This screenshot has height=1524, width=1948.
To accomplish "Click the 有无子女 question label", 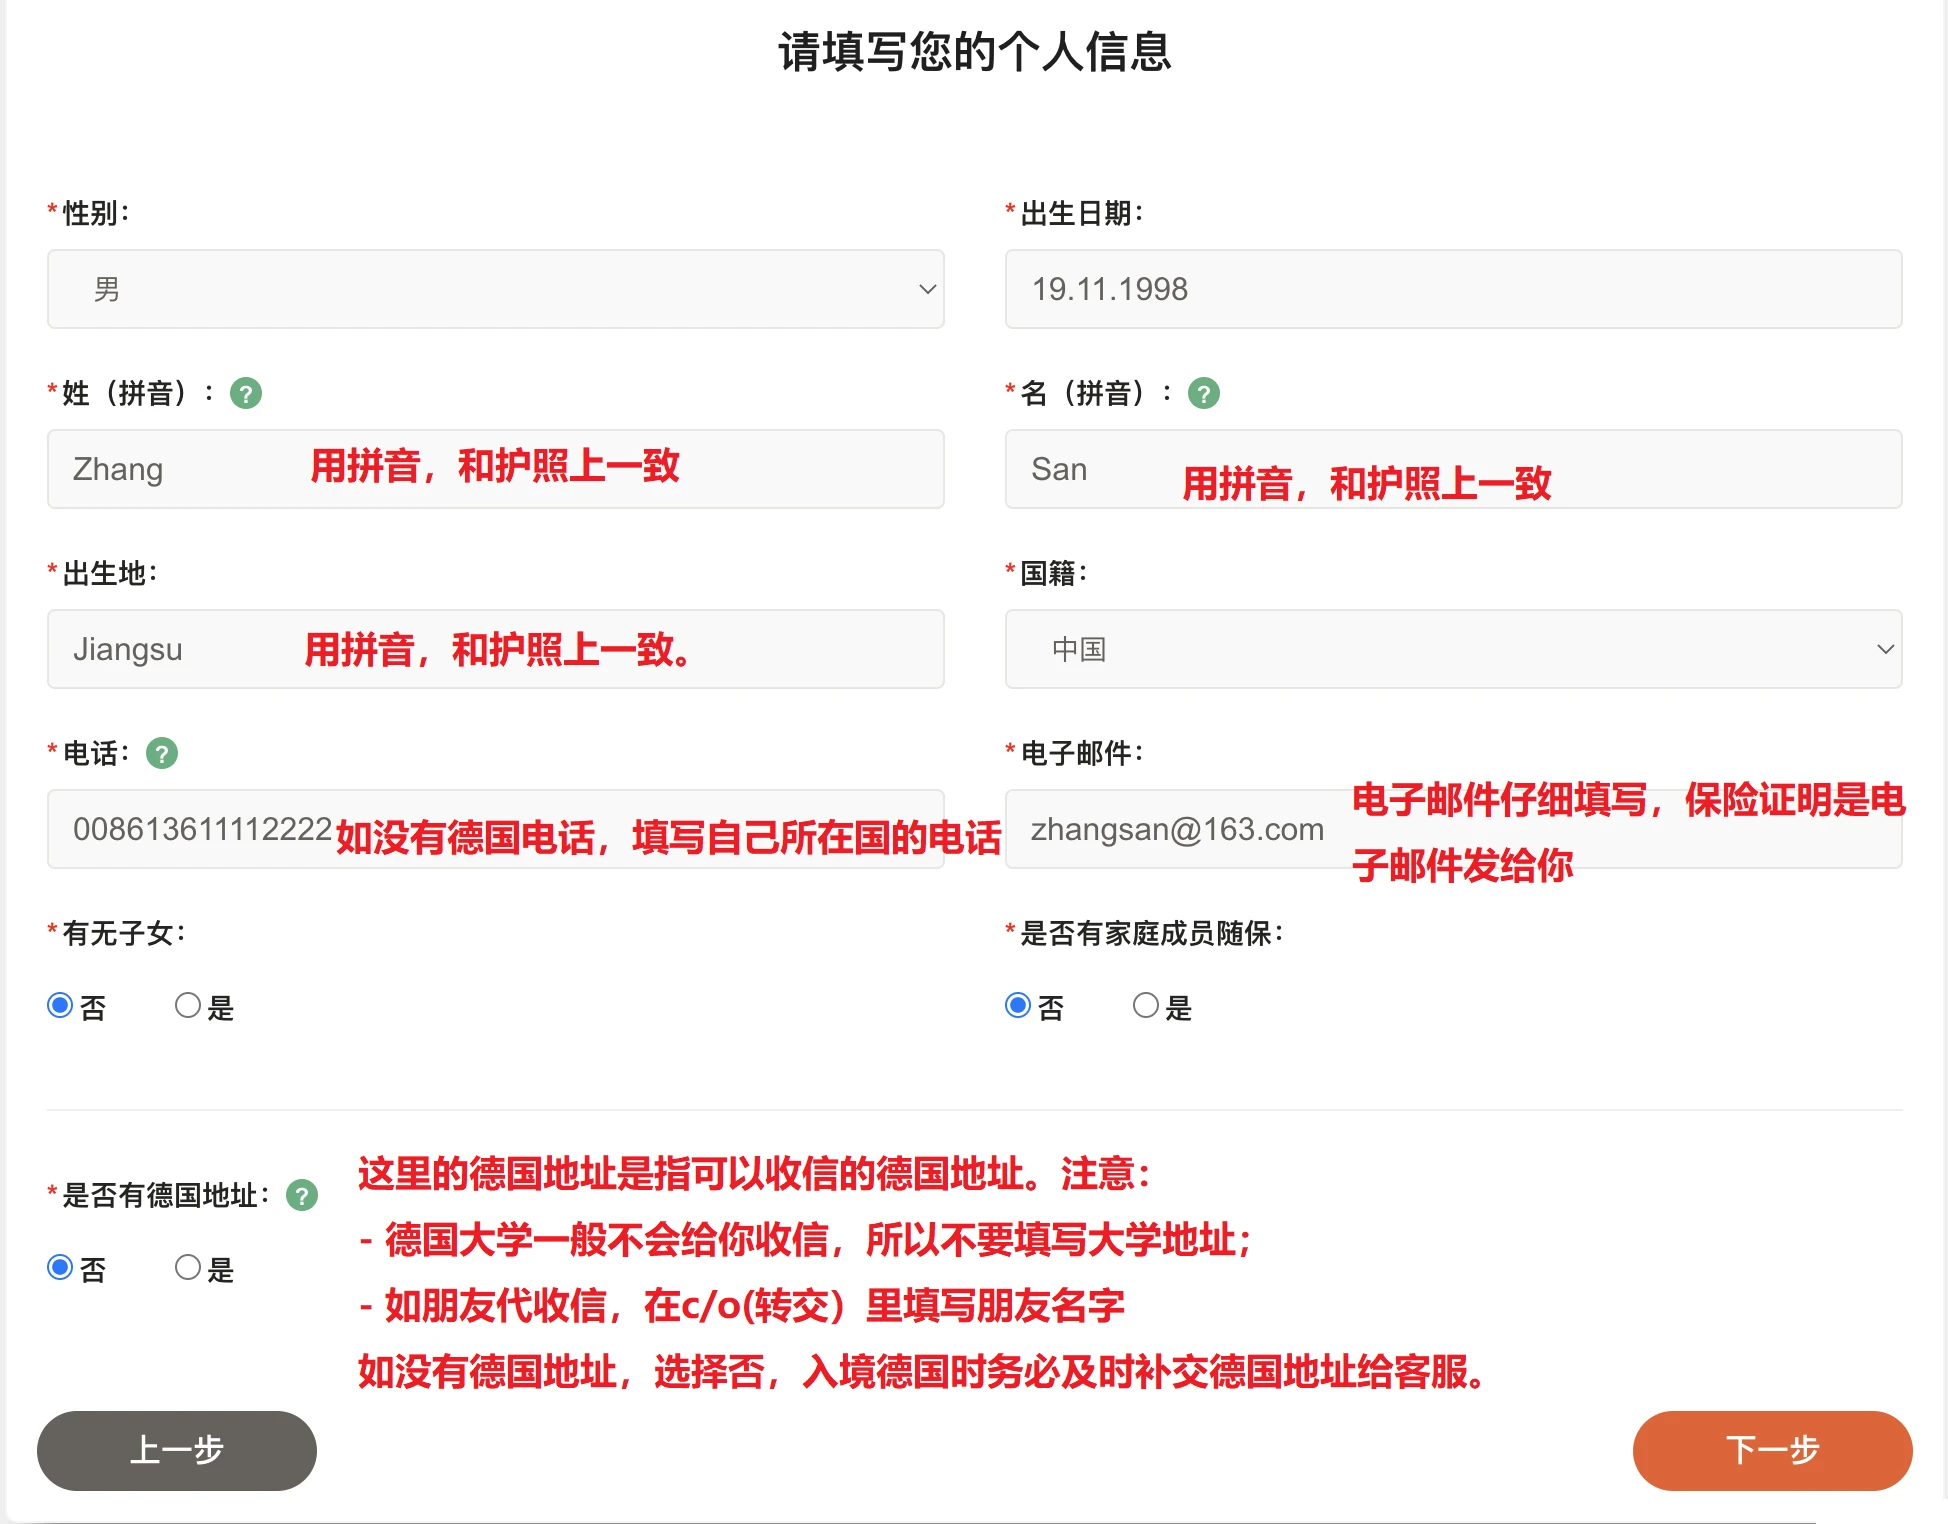I will [x=124, y=933].
